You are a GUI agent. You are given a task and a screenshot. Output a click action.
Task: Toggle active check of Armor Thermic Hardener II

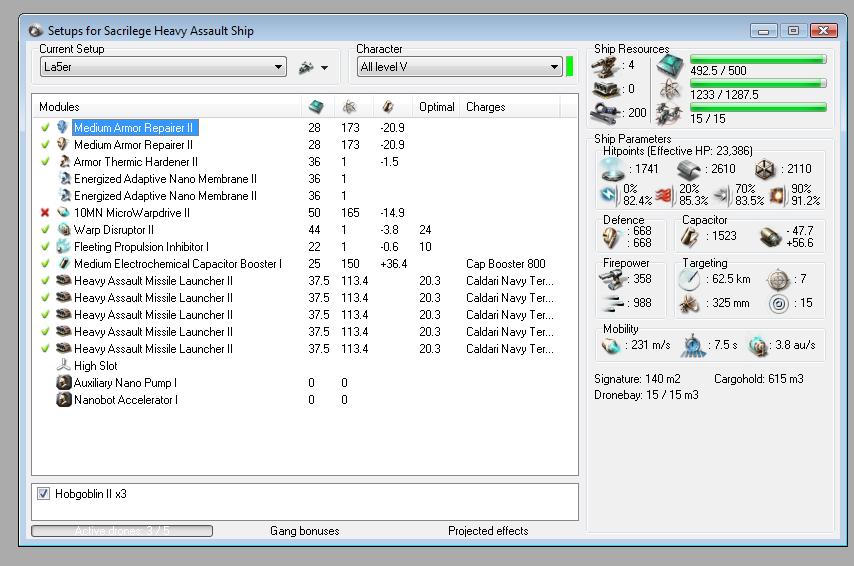pos(45,161)
